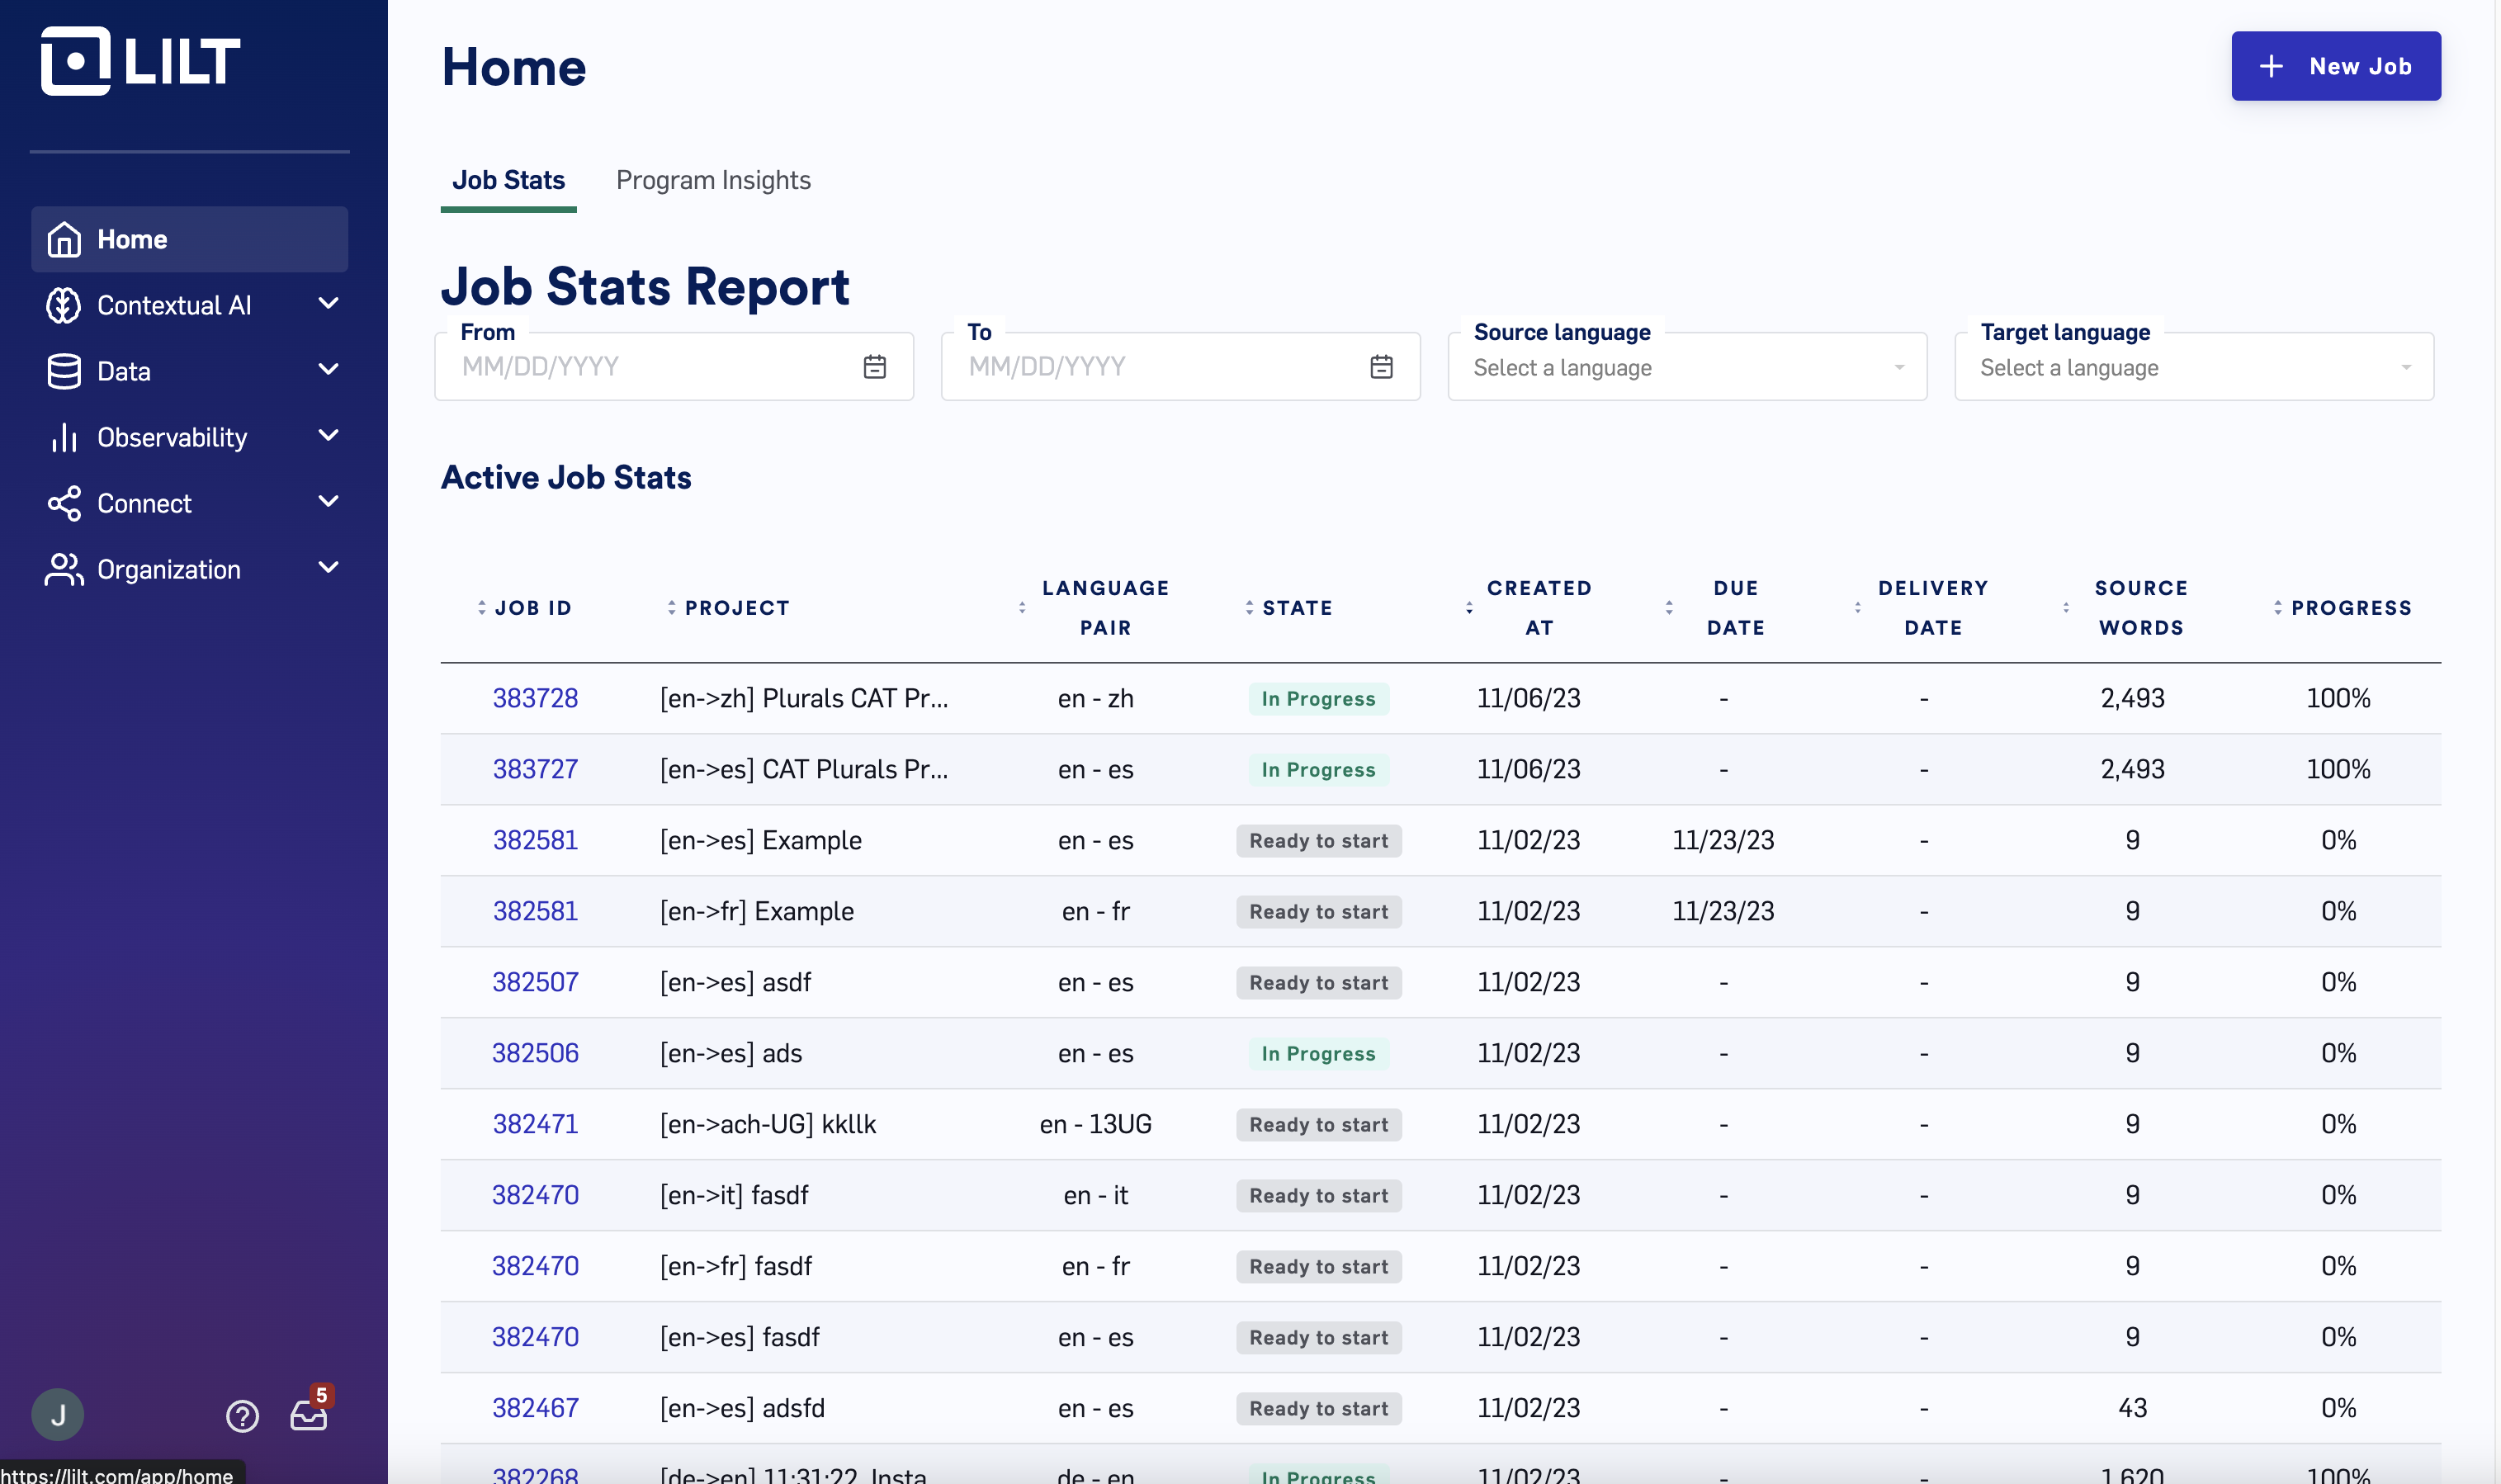
Task: Click the Program Insights tab
Action: click(713, 178)
